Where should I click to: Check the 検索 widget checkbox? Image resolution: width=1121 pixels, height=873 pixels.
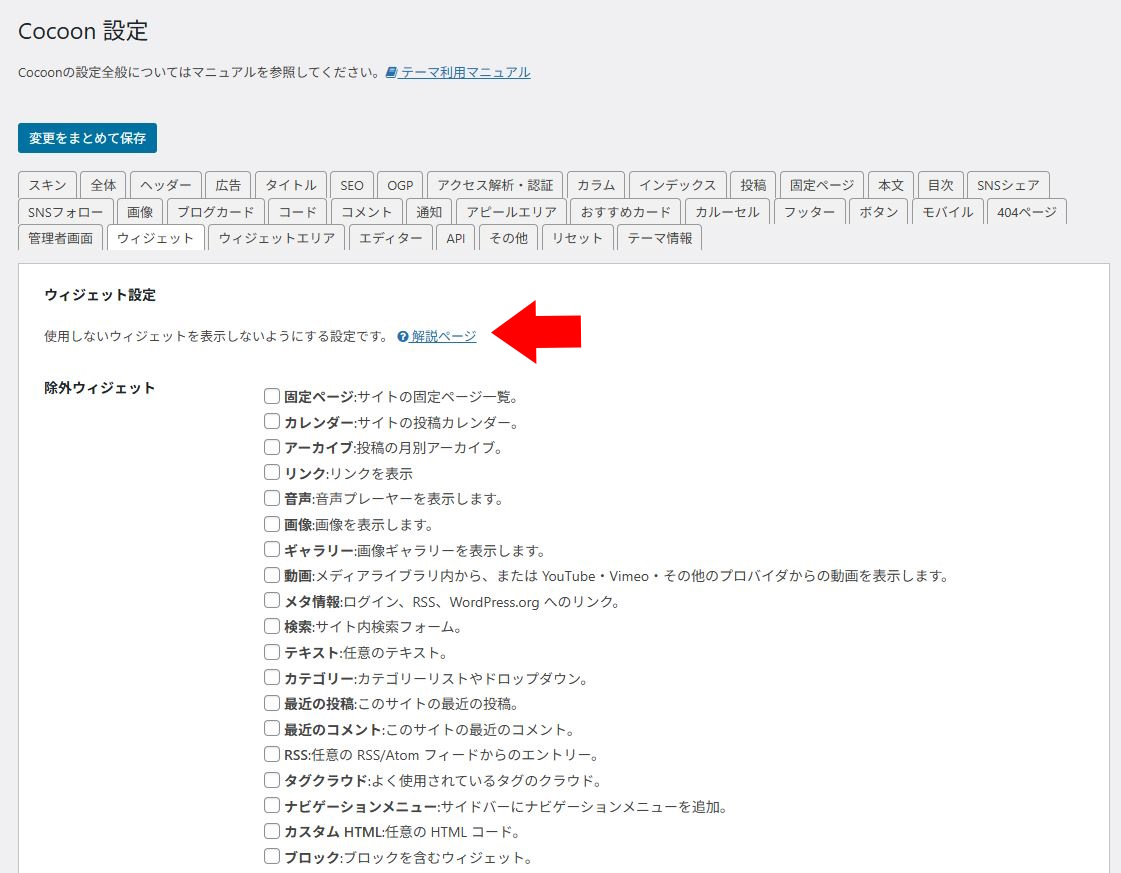point(272,626)
